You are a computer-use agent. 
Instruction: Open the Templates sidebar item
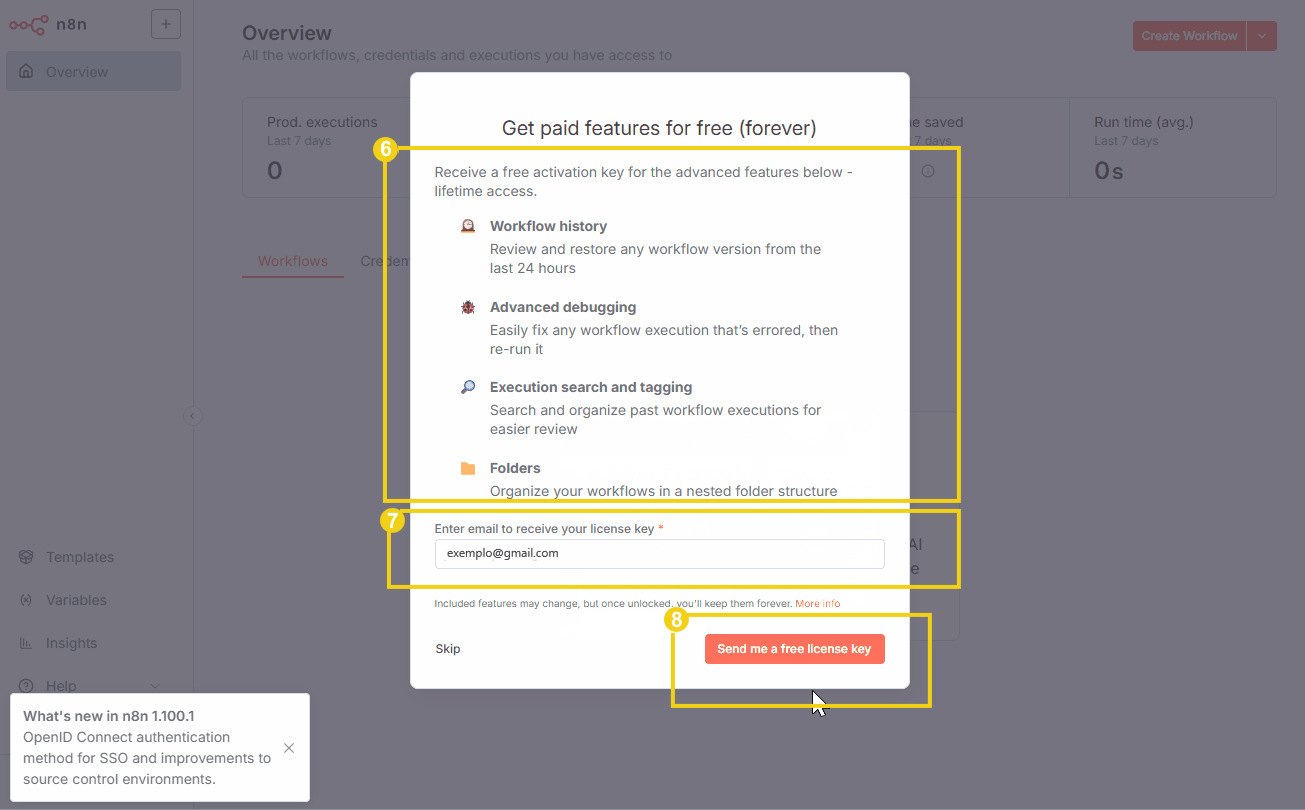point(80,557)
